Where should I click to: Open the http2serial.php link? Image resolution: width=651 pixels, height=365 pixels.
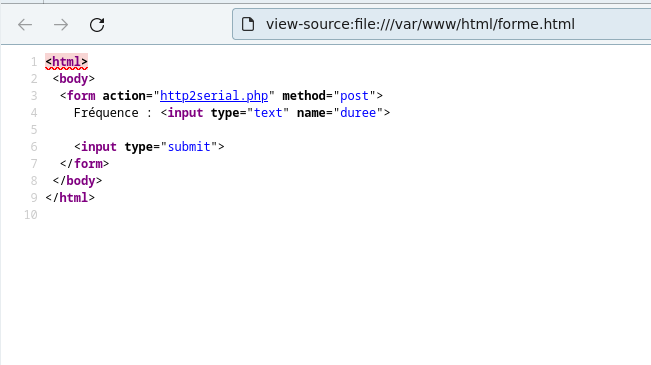[214, 96]
